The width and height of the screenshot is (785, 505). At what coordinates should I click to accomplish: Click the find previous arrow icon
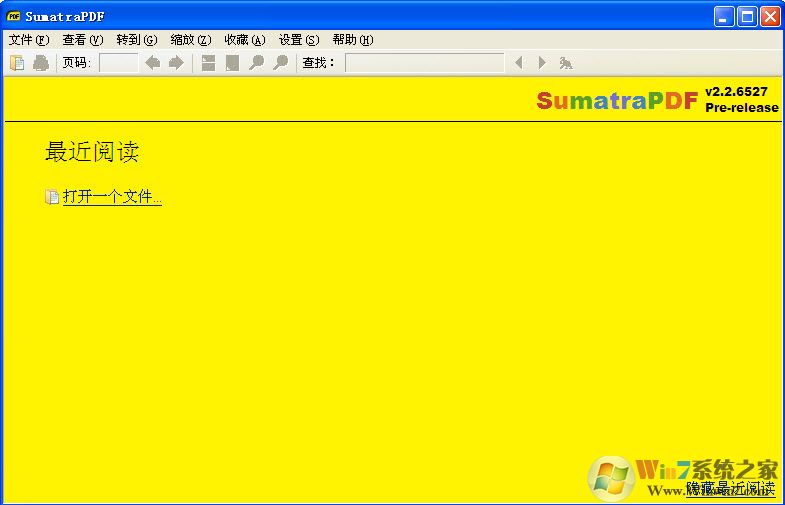[519, 63]
